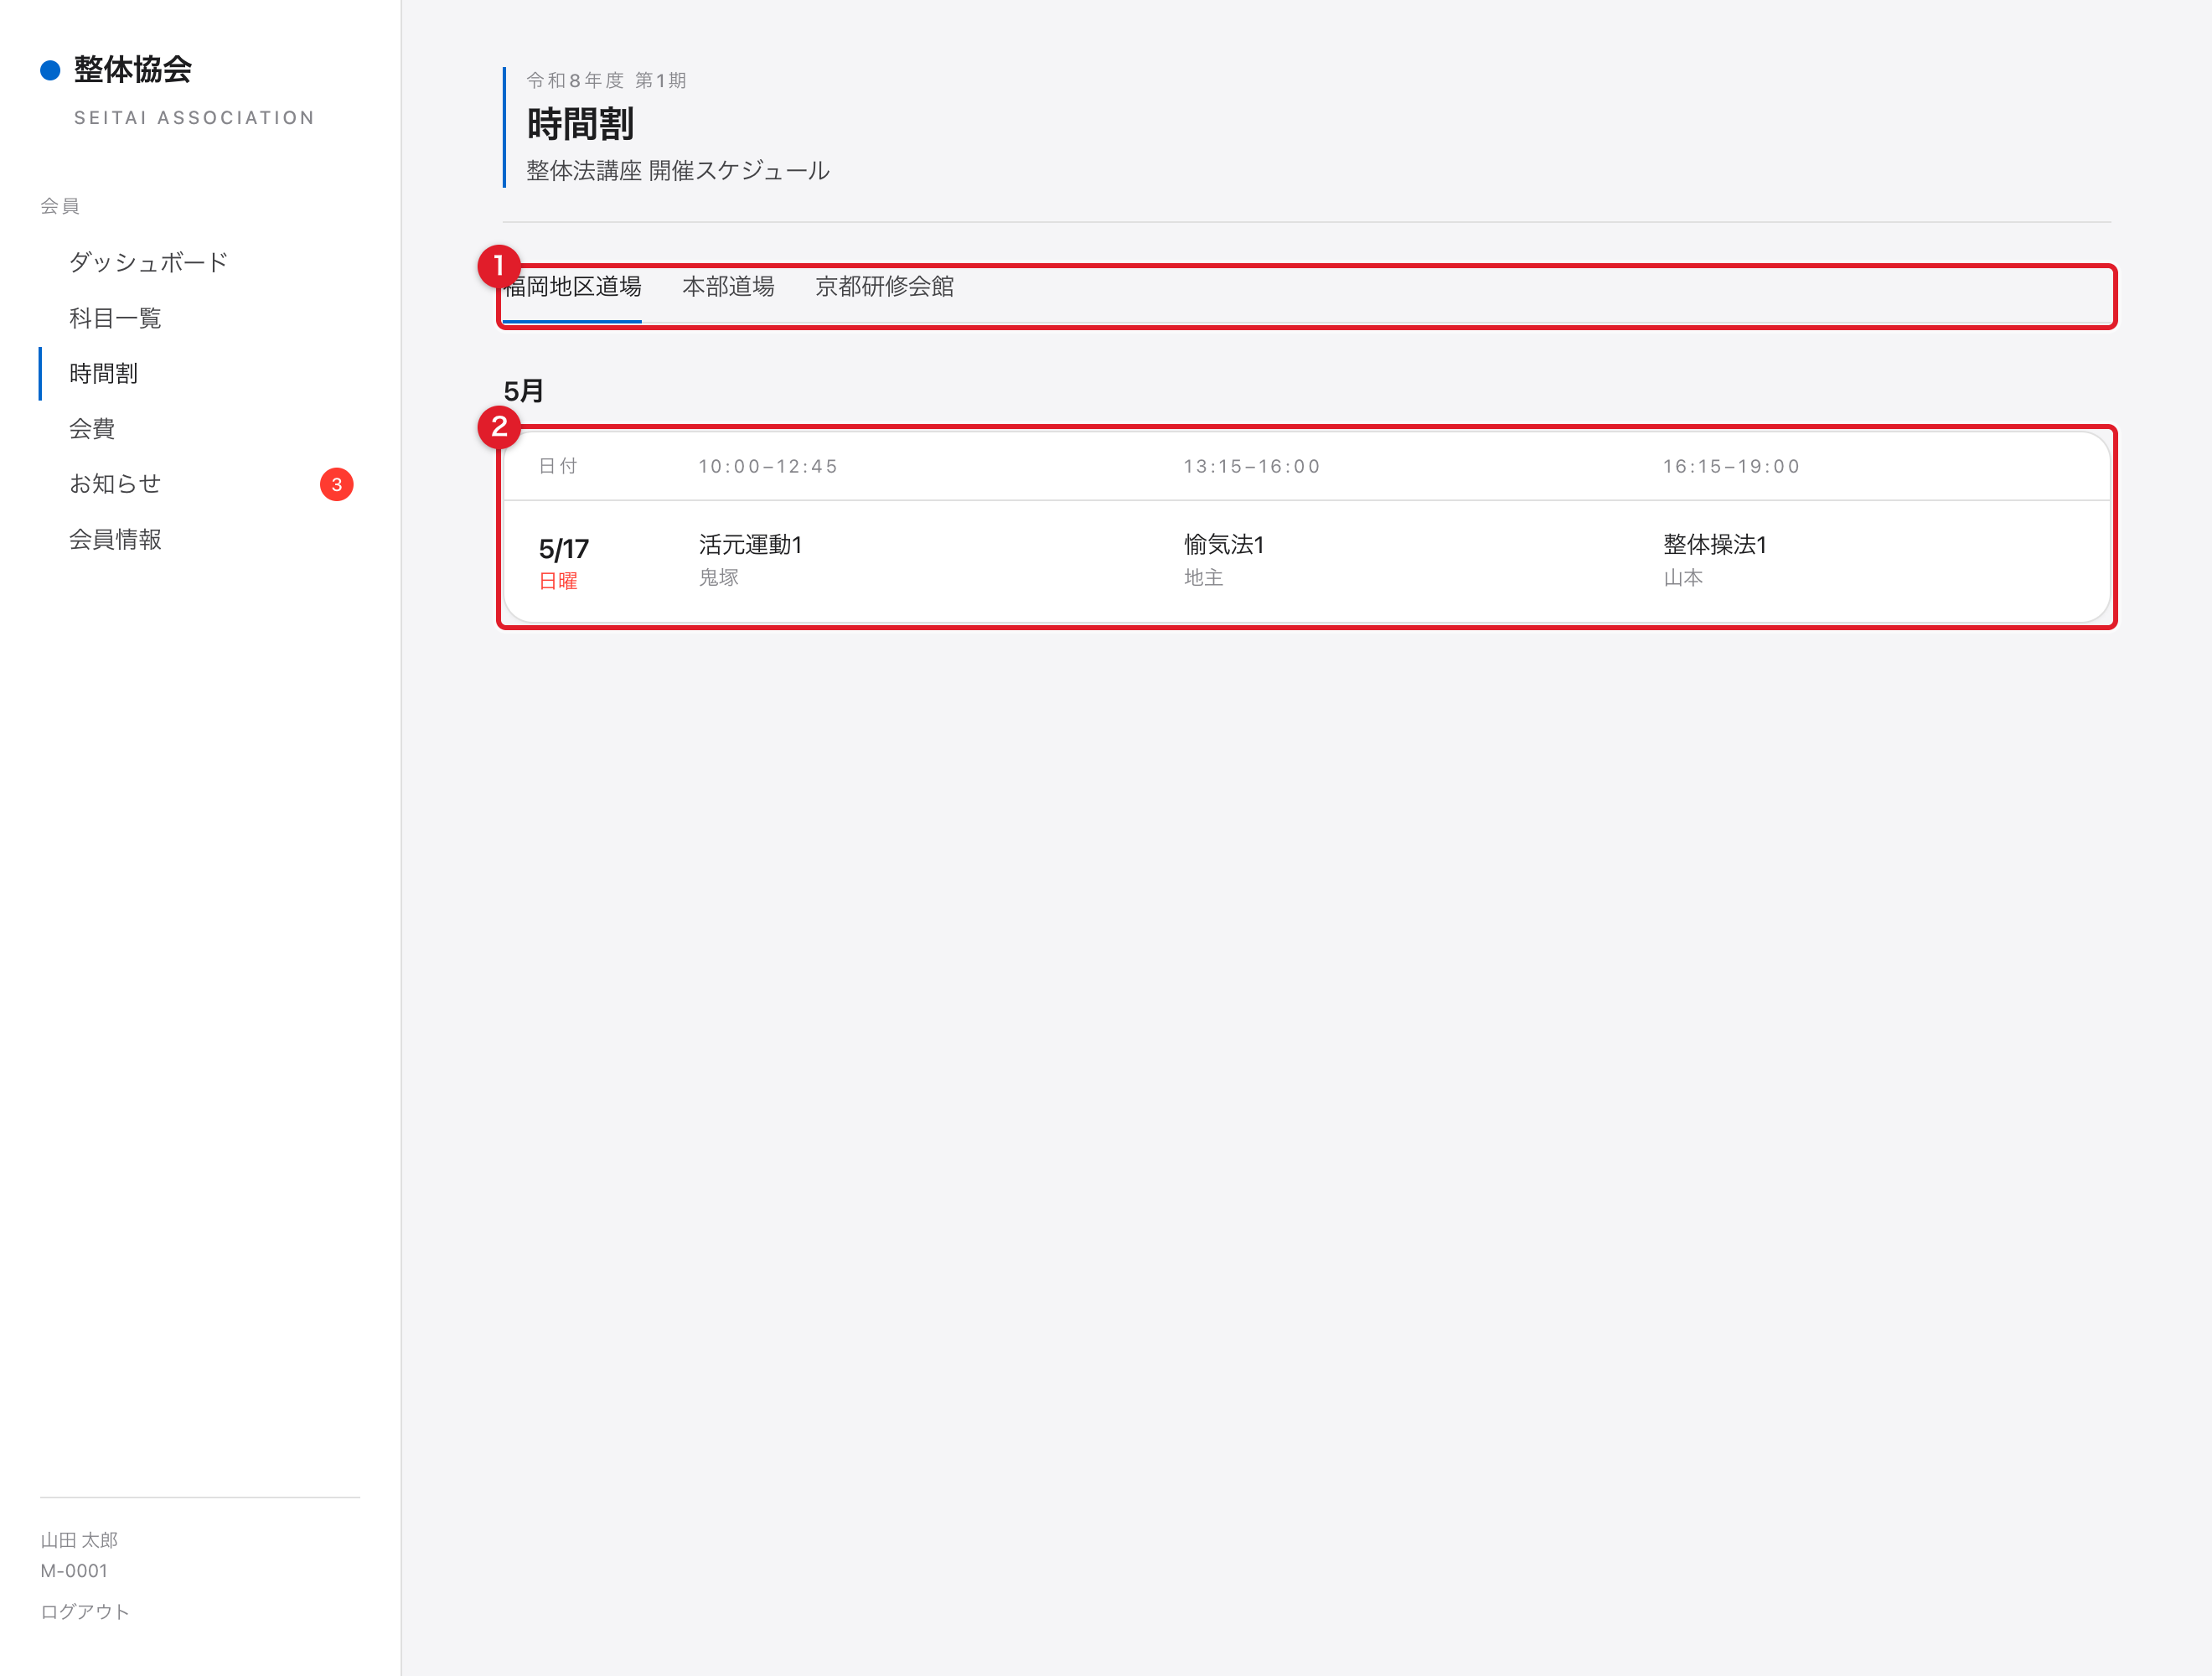
Task: Click instructor name 鬼塚
Action: (x=718, y=577)
